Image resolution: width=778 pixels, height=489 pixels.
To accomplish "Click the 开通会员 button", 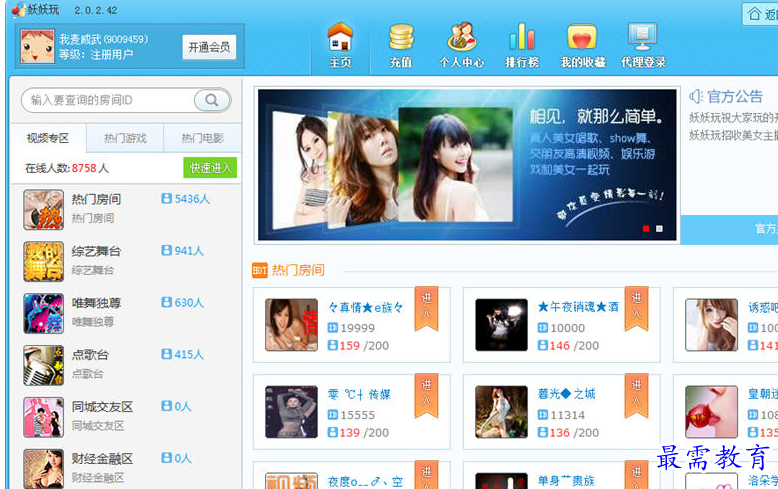I will 209,47.
